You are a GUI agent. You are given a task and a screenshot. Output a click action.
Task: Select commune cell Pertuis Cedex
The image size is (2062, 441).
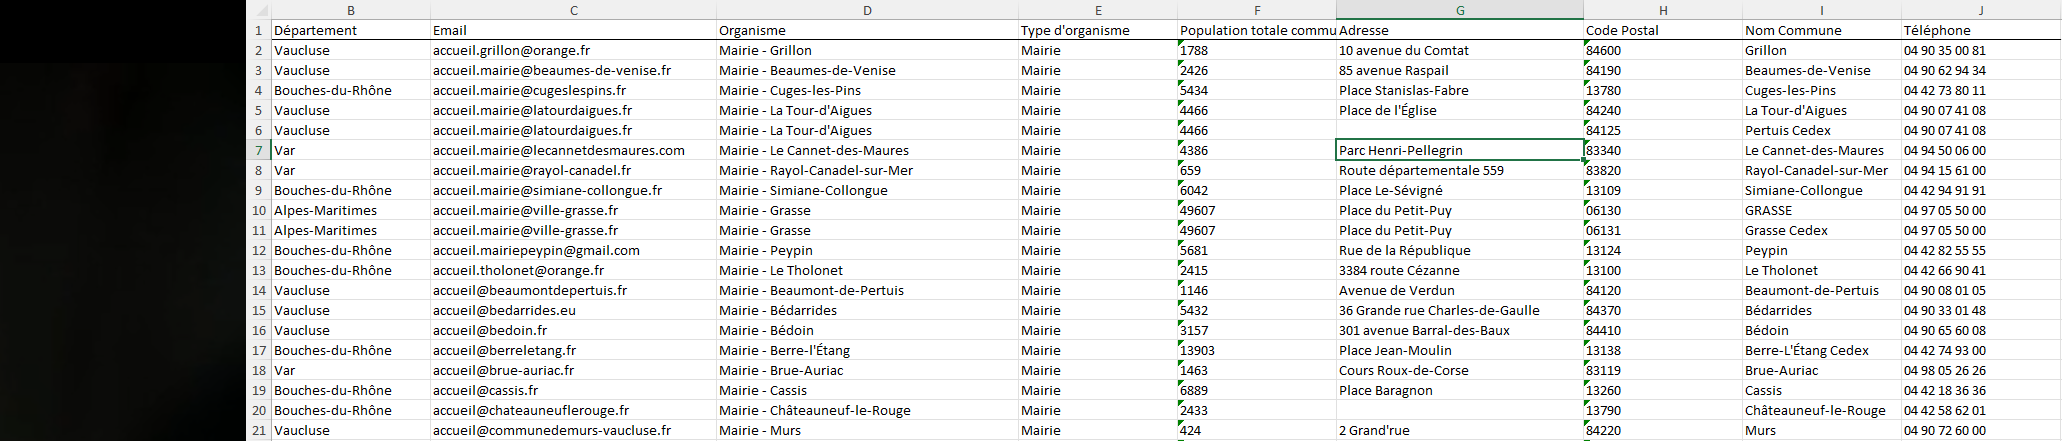point(1821,130)
